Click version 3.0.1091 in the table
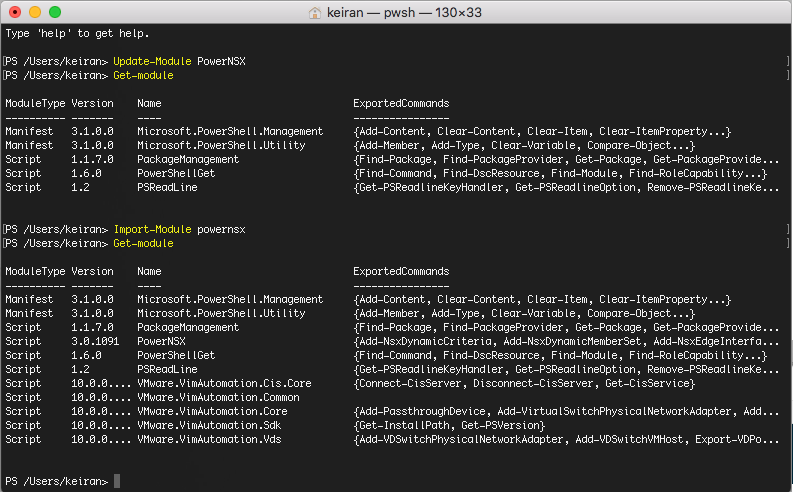Screen dimensions: 793x492 coord(98,341)
